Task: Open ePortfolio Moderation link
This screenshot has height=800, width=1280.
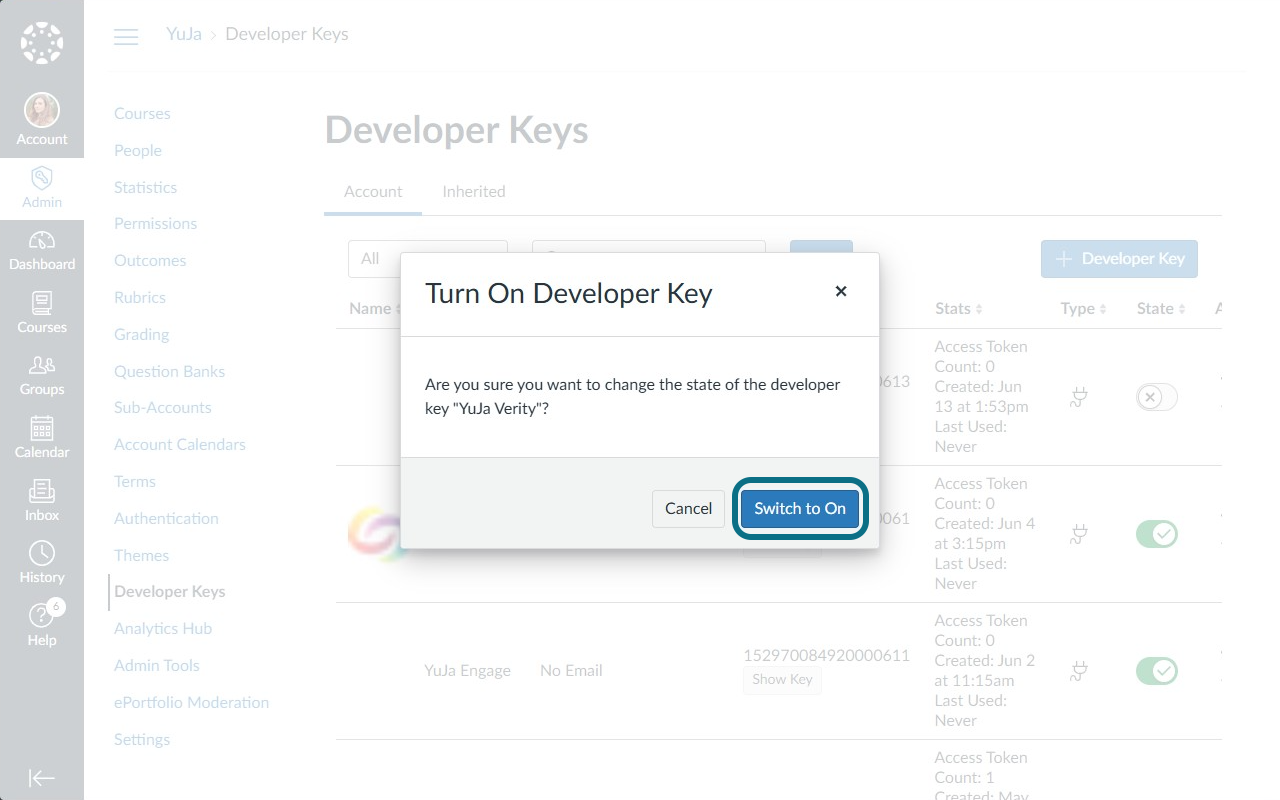Action: [x=192, y=702]
